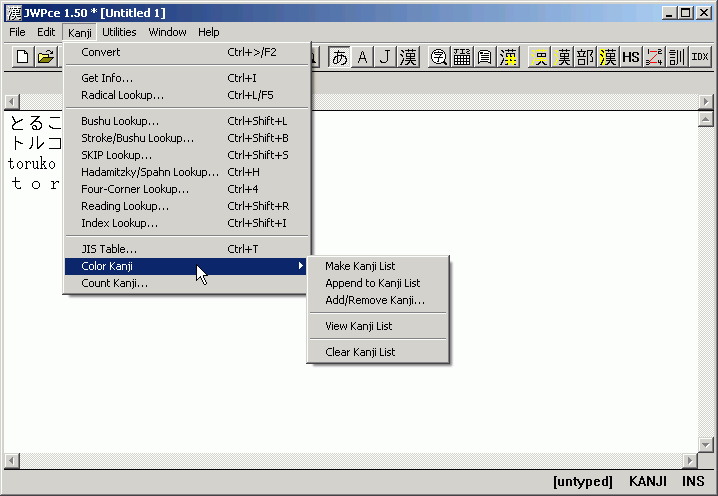Image resolution: width=718 pixels, height=496 pixels.
Task: Open the Window menu
Action: click(x=167, y=32)
